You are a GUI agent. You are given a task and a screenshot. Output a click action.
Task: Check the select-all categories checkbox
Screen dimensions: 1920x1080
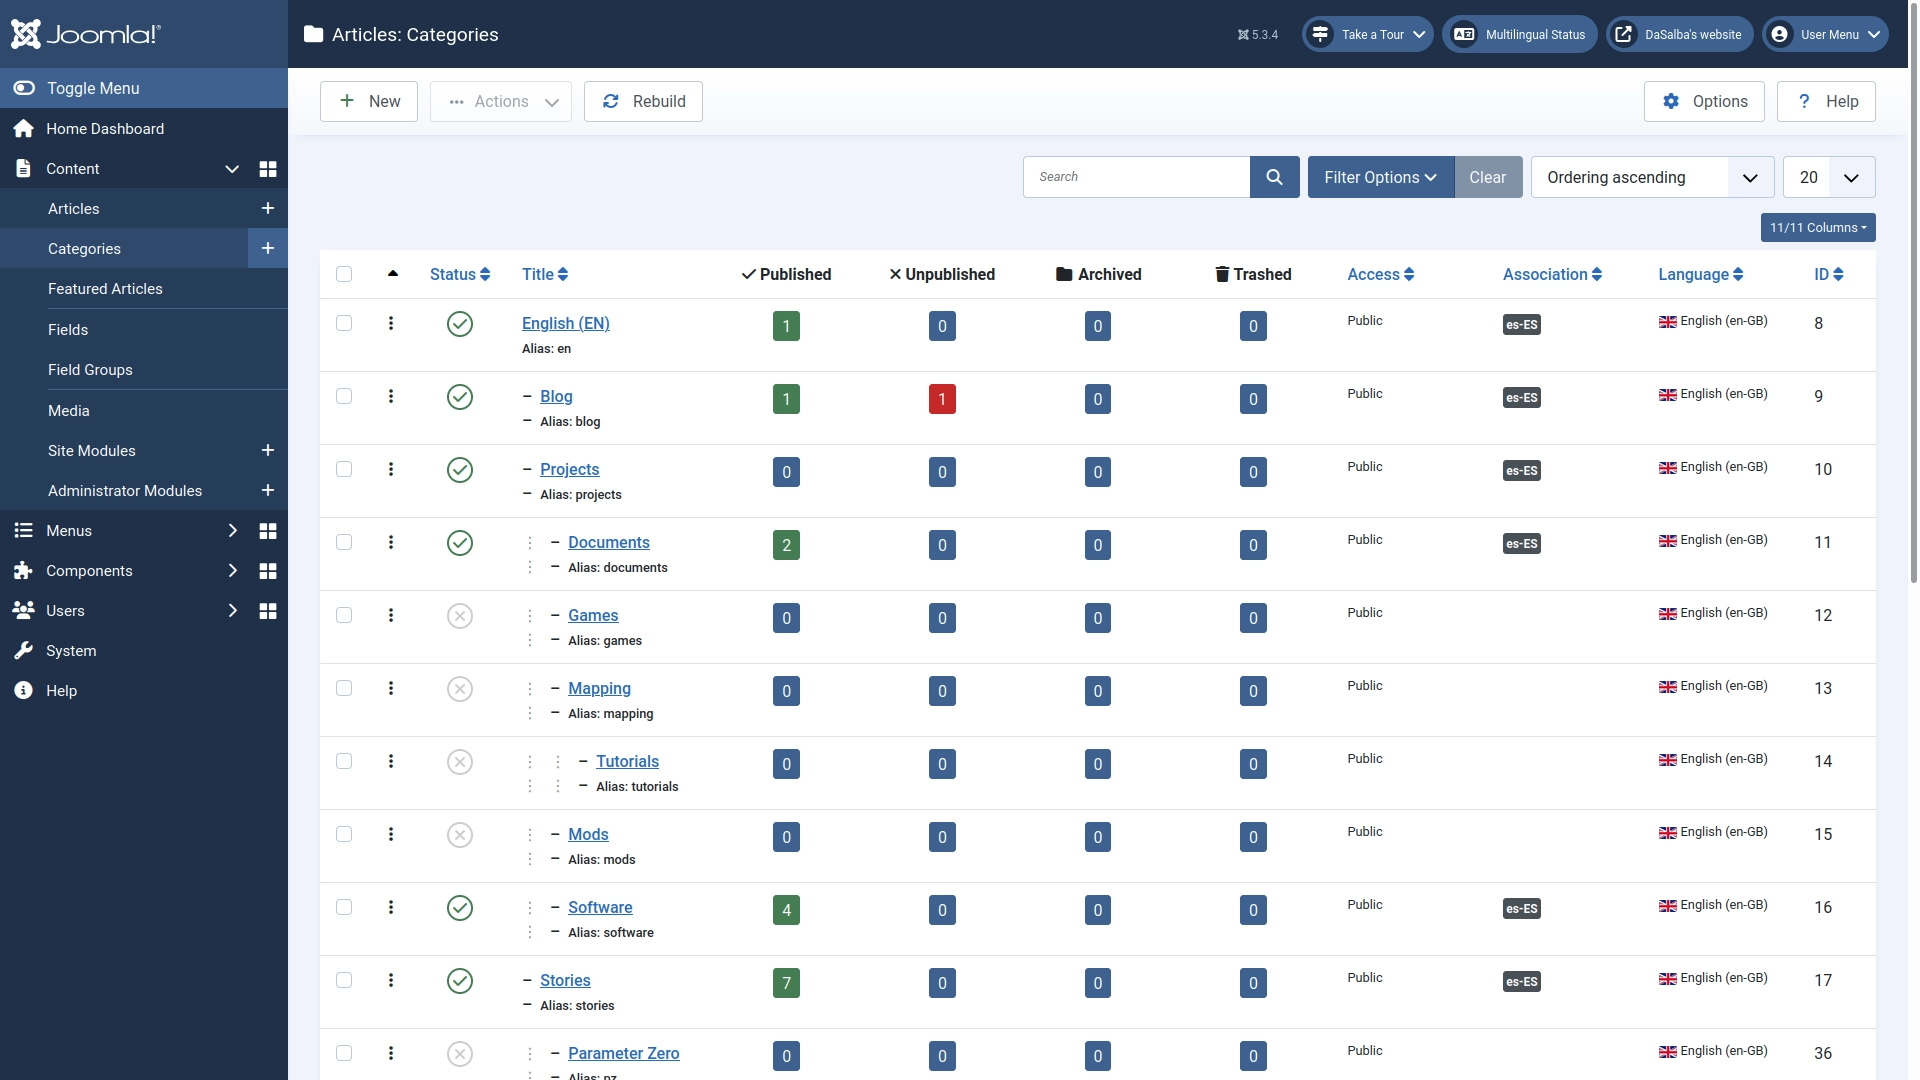click(x=344, y=274)
